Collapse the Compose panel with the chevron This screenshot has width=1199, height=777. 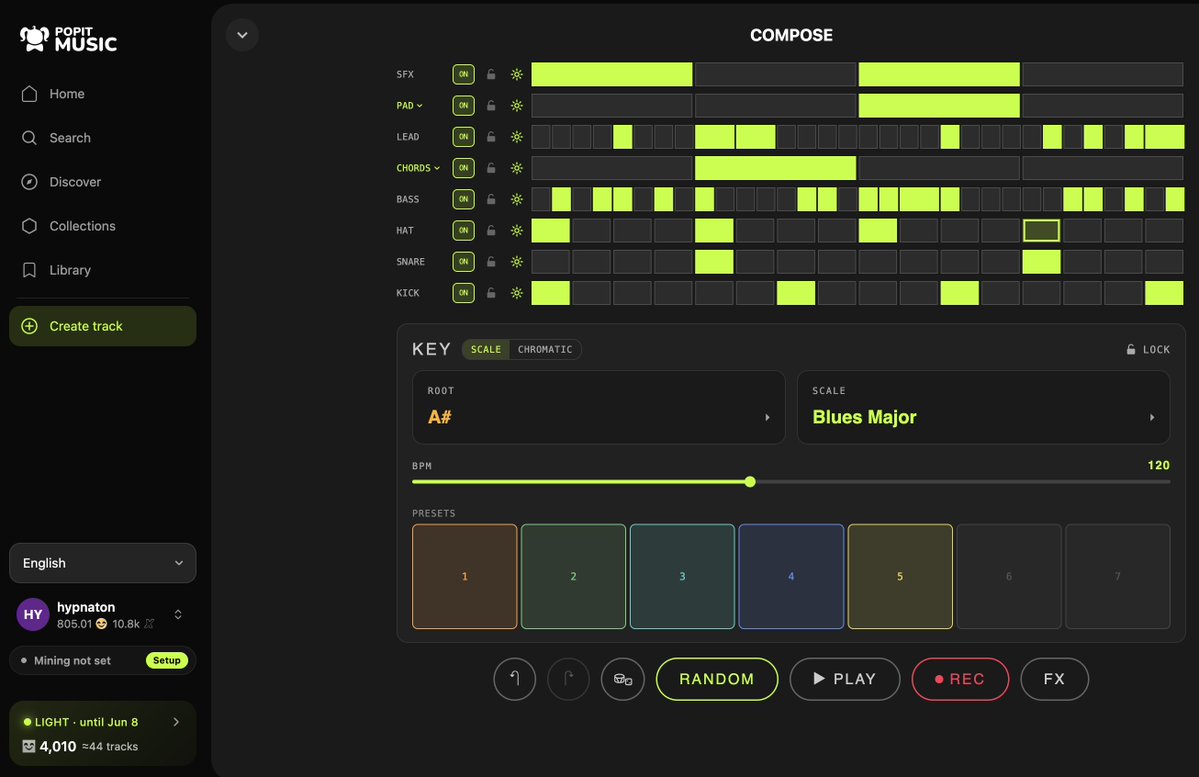point(242,35)
